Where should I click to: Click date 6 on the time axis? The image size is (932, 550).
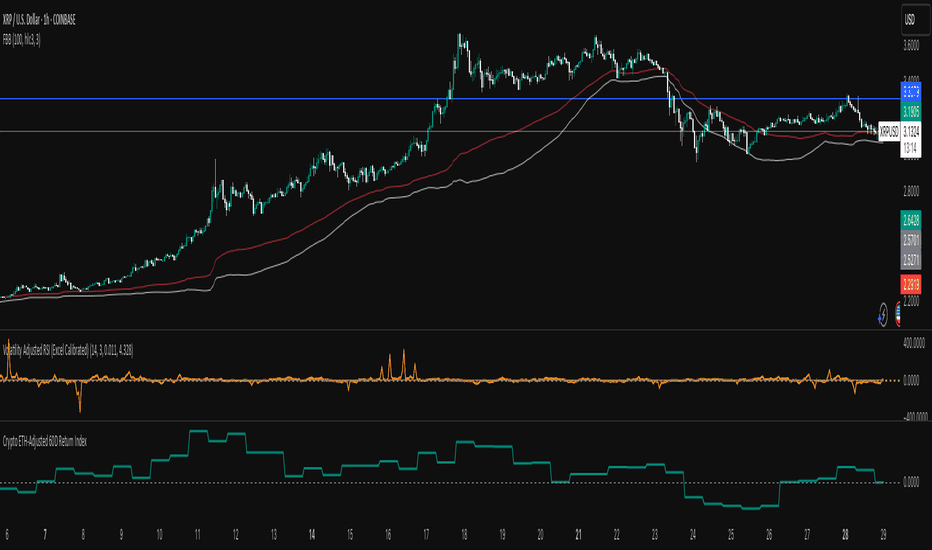tap(7, 535)
